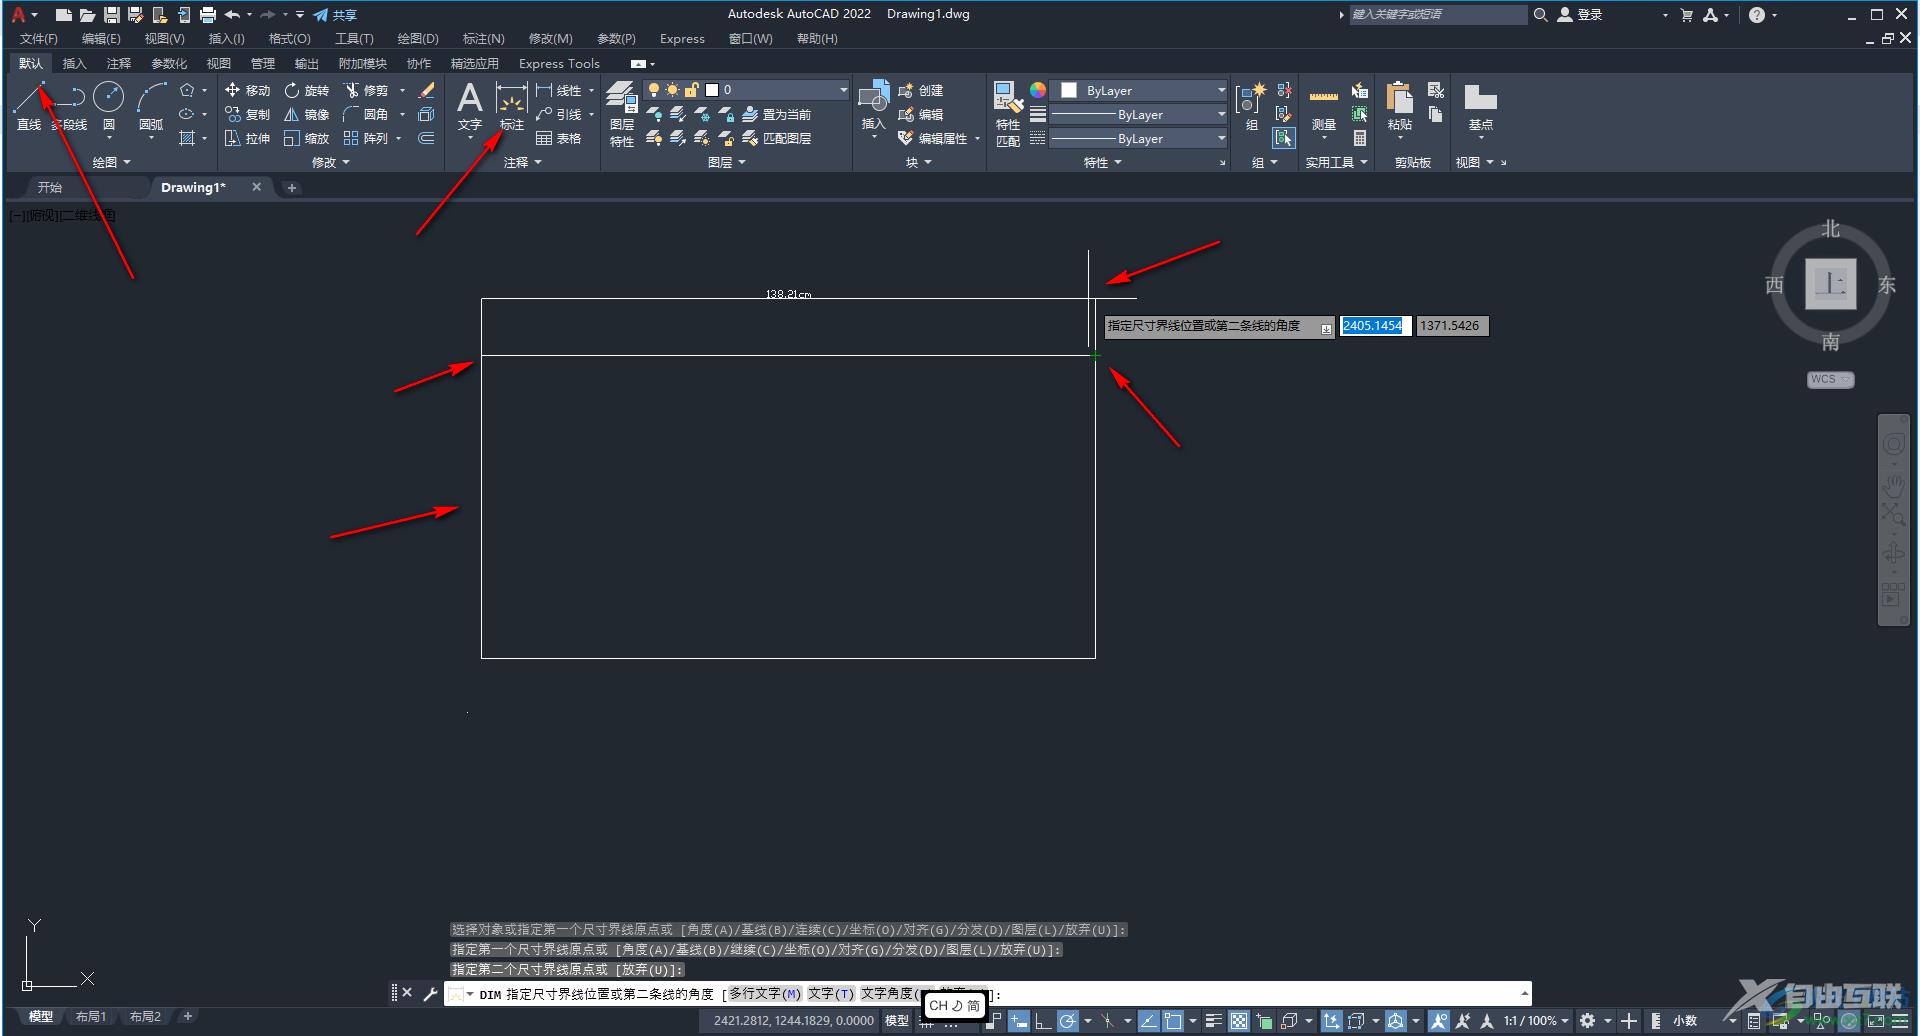This screenshot has height=1036, width=1920.
Task: Click 置为当前 make current layer button
Action: pos(777,114)
